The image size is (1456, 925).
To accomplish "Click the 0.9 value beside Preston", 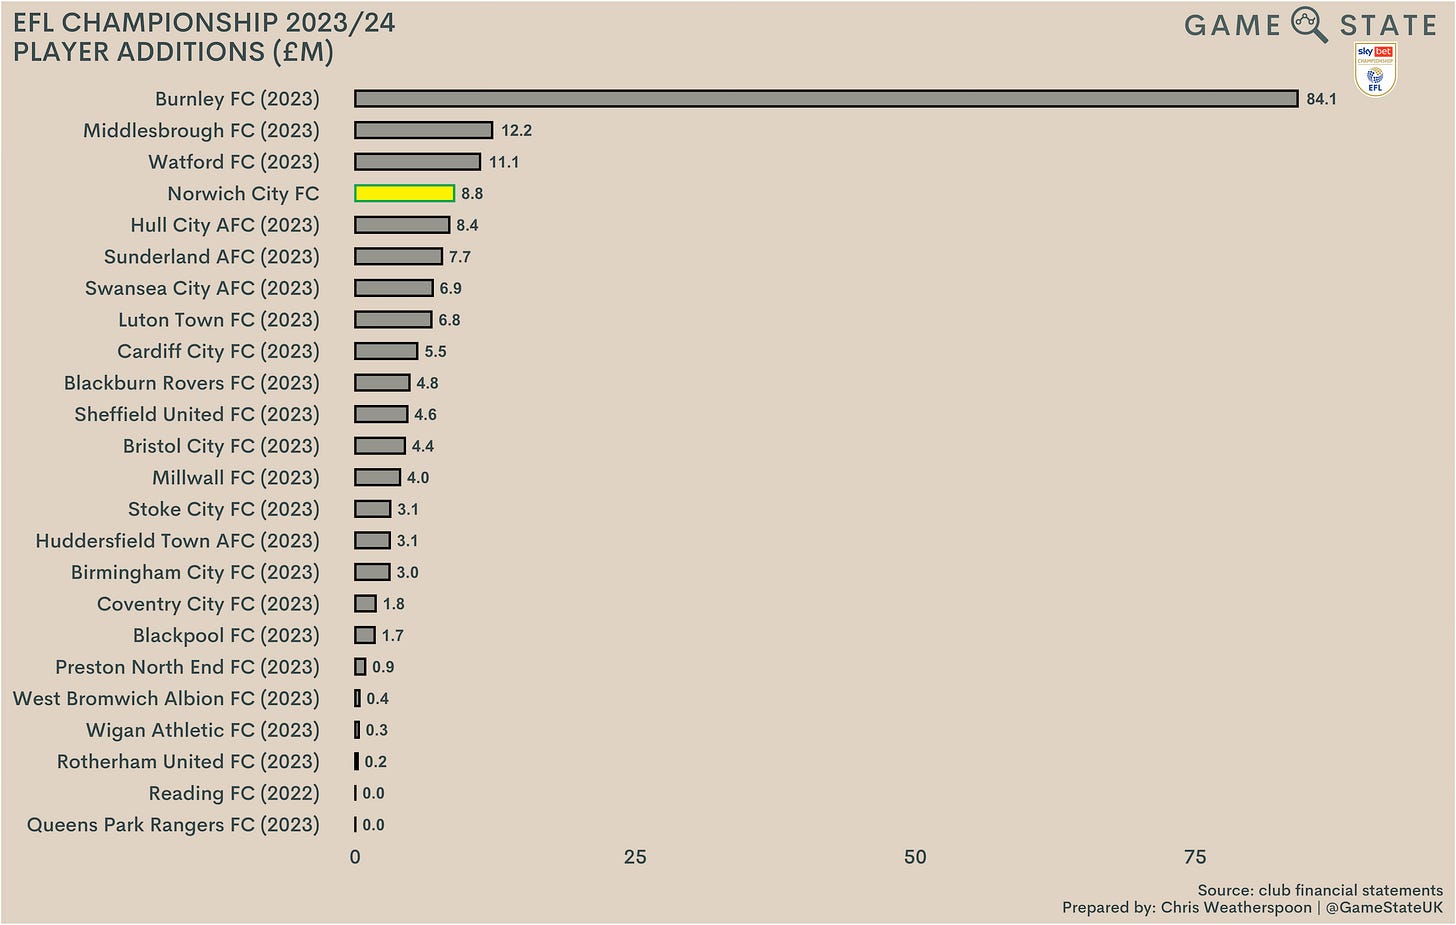I will coord(383,667).
